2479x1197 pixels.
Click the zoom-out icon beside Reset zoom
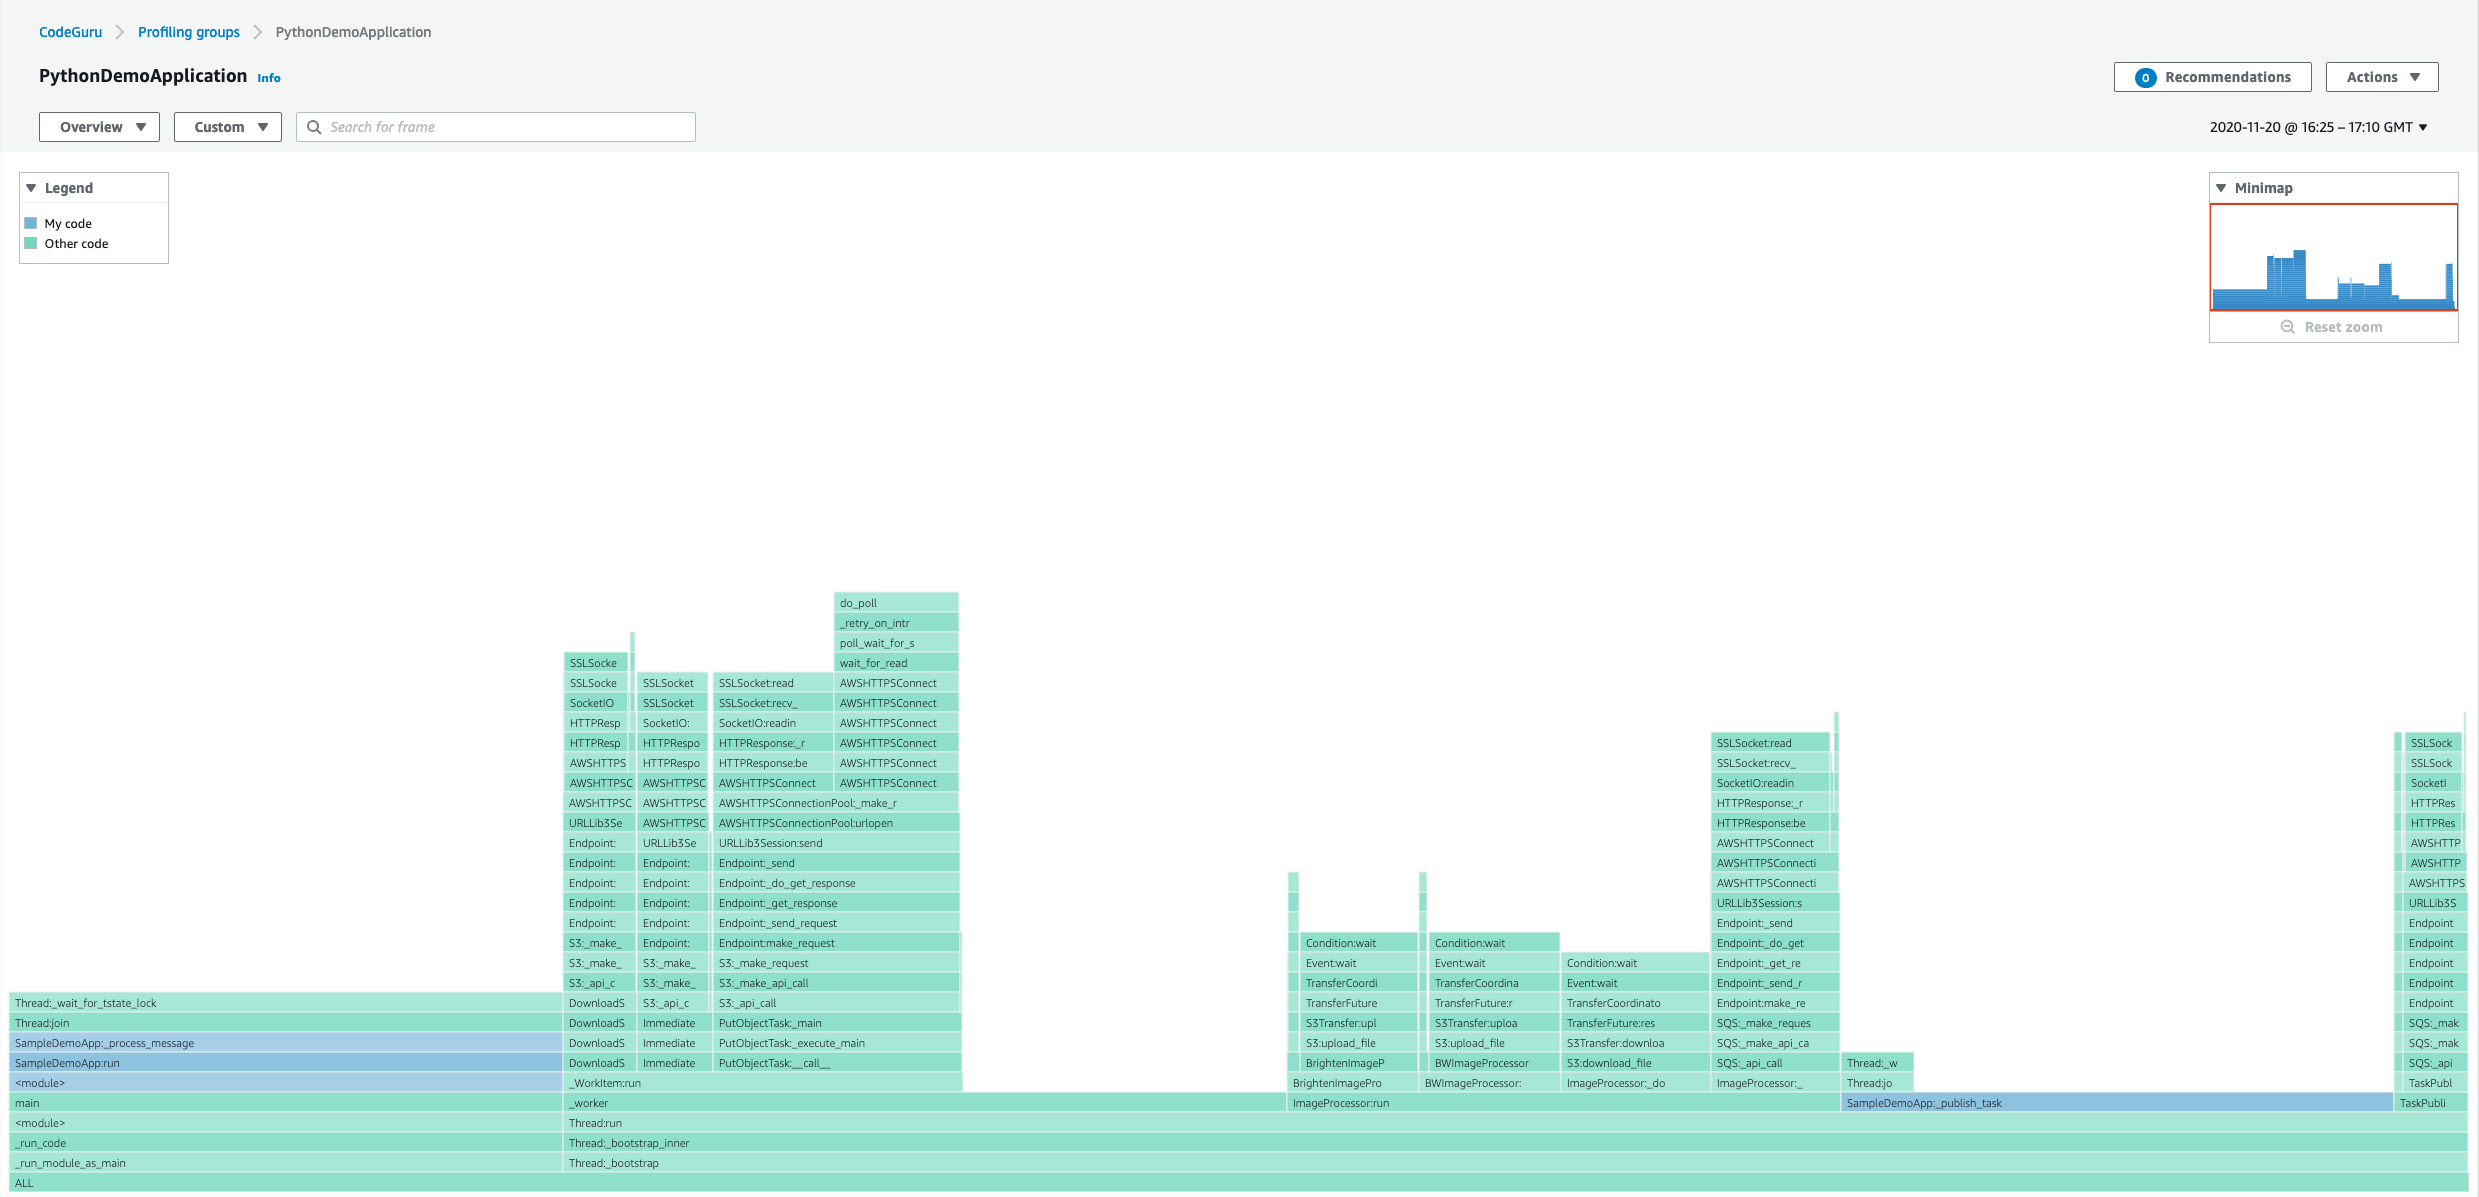[x=2287, y=327]
